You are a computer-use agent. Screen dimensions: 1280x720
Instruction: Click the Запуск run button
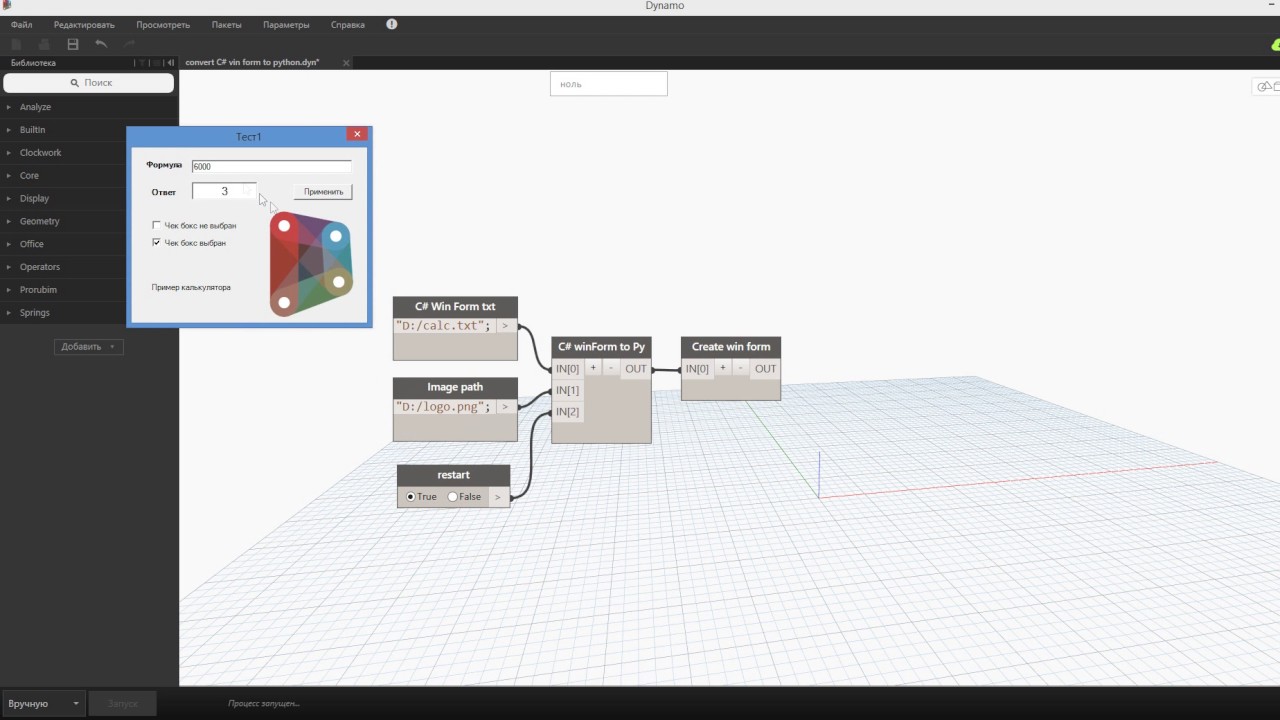pos(122,704)
